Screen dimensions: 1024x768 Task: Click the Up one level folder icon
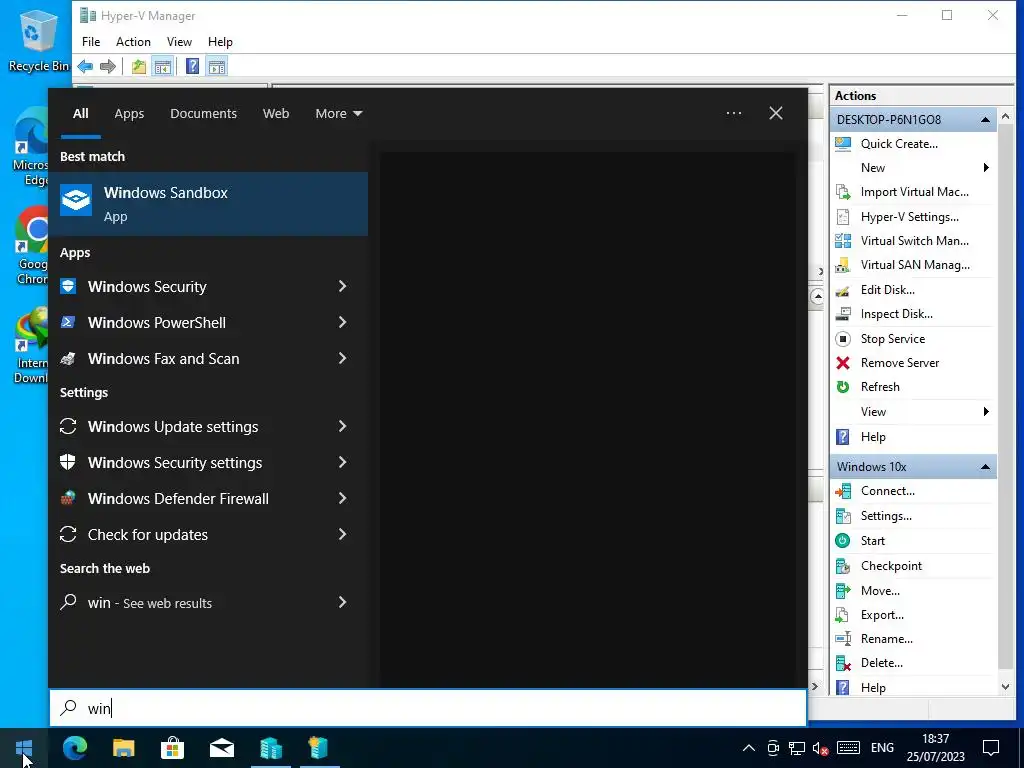(138, 67)
